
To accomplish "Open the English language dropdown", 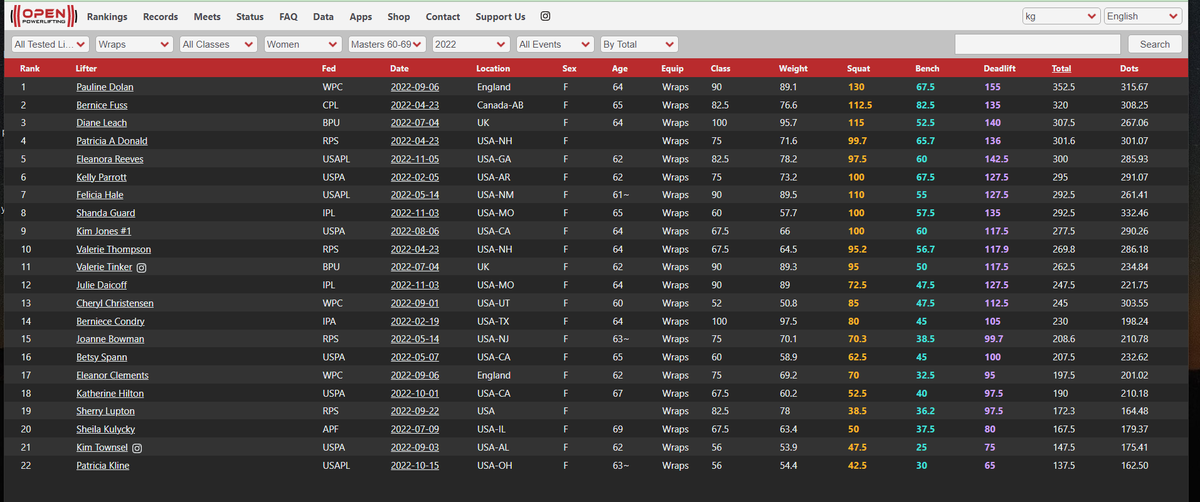I will click(x=1143, y=16).
